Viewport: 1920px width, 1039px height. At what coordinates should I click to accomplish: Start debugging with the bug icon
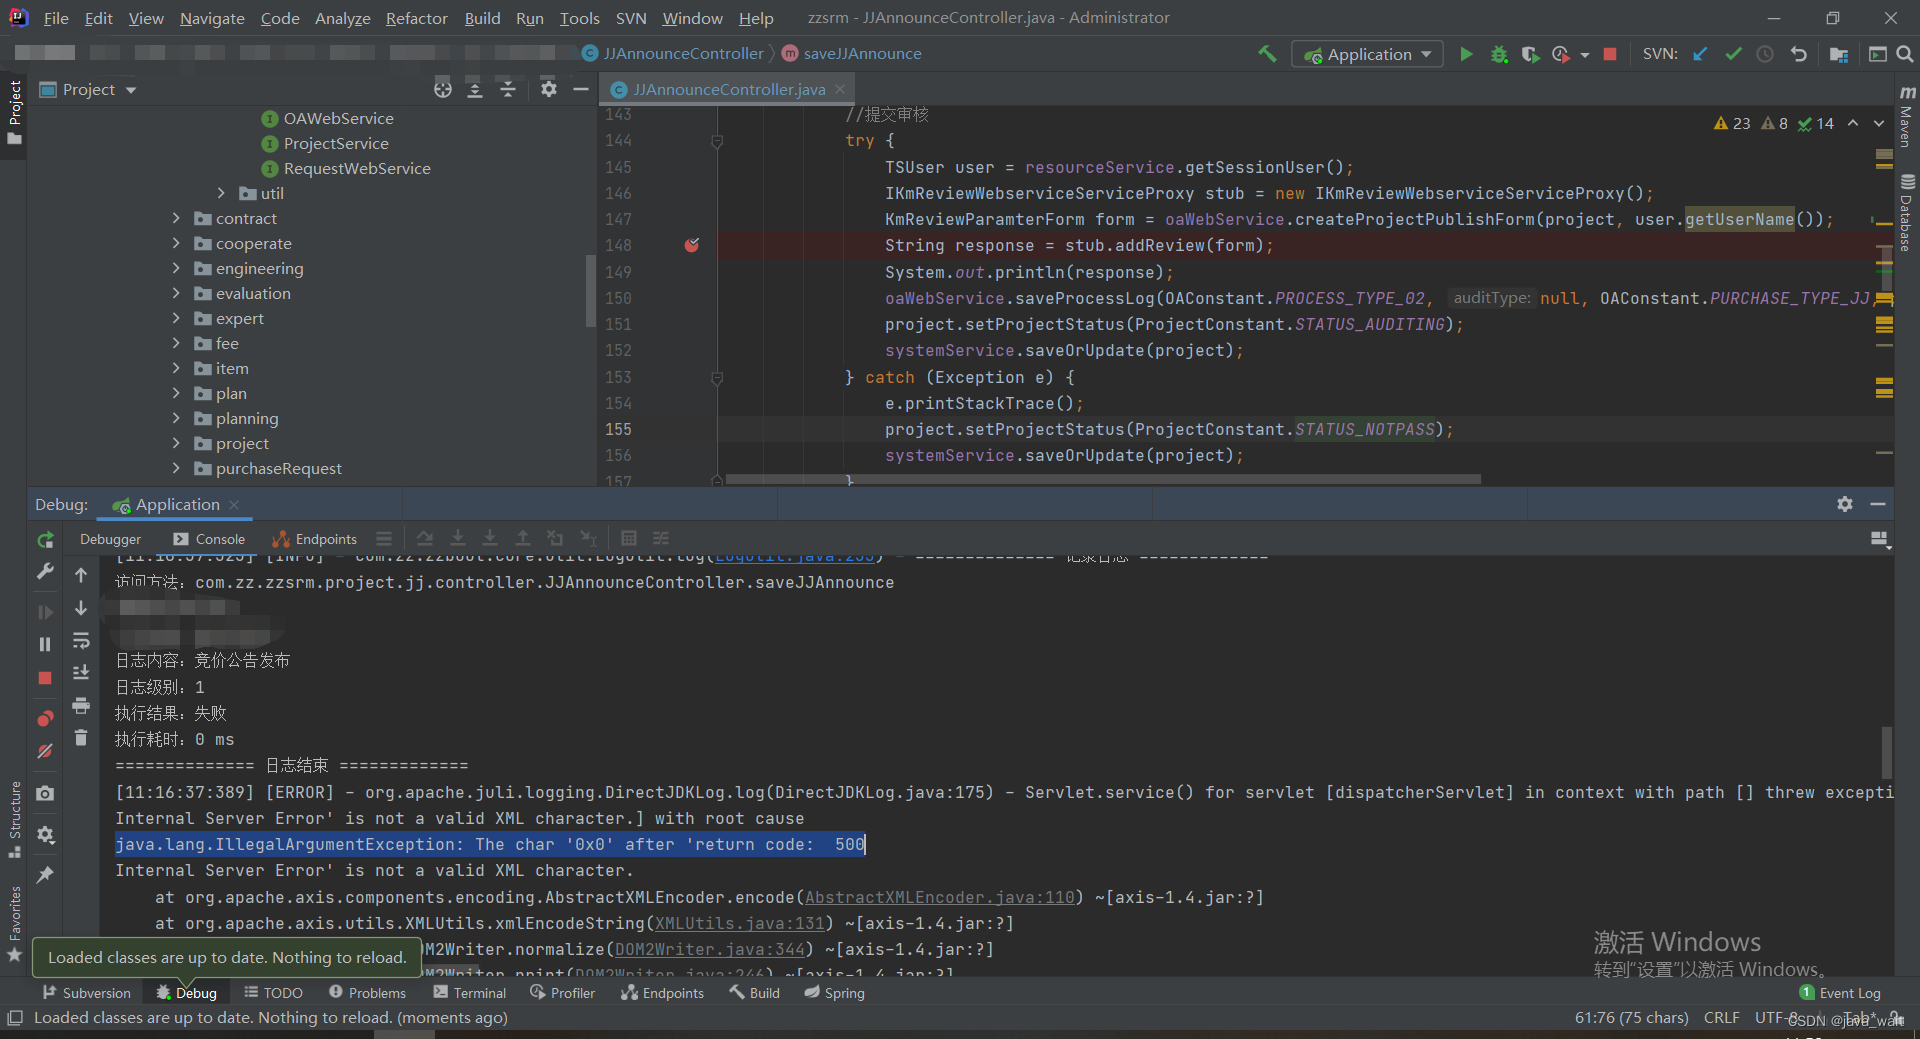coord(1499,54)
